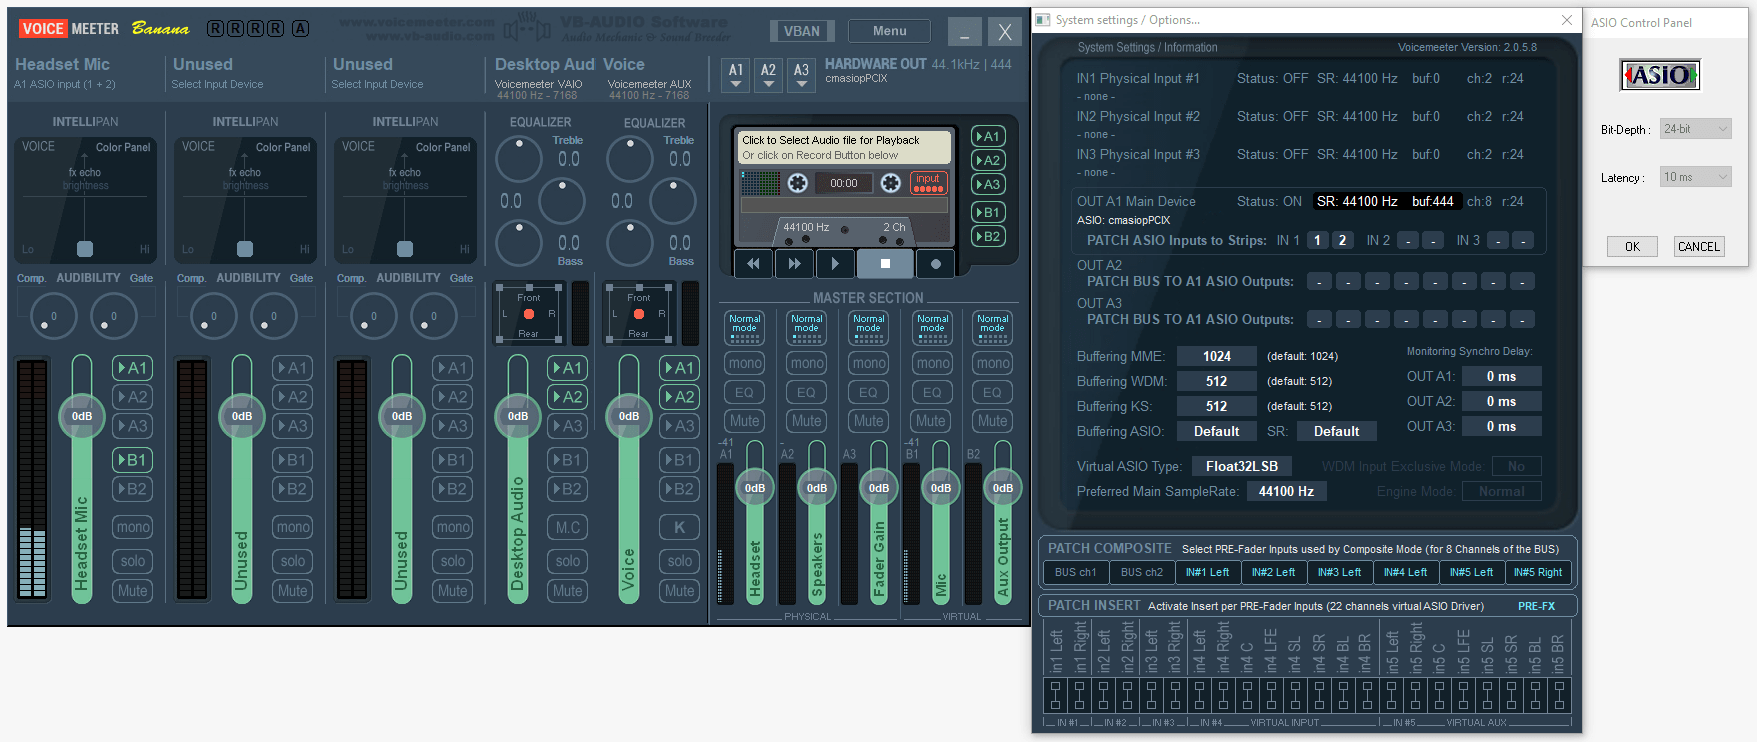
Task: Change Headset Mic A1 ASIO input device
Action: pyautogui.click(x=65, y=84)
